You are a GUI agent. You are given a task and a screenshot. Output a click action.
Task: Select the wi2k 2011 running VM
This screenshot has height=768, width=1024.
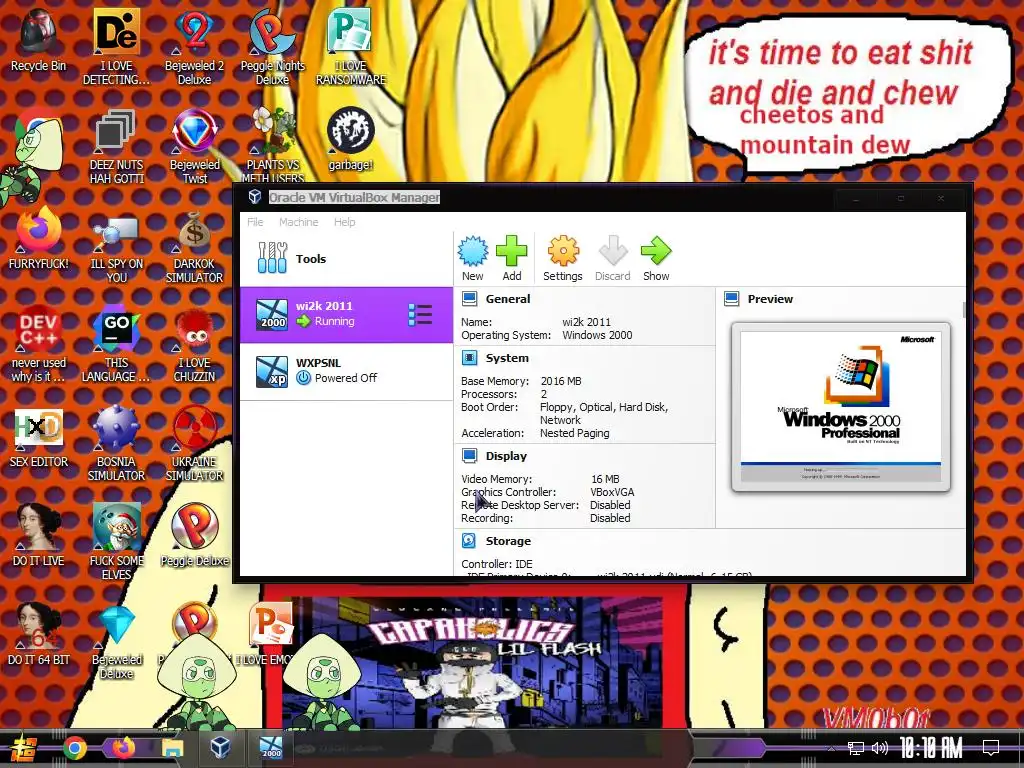pyautogui.click(x=346, y=314)
